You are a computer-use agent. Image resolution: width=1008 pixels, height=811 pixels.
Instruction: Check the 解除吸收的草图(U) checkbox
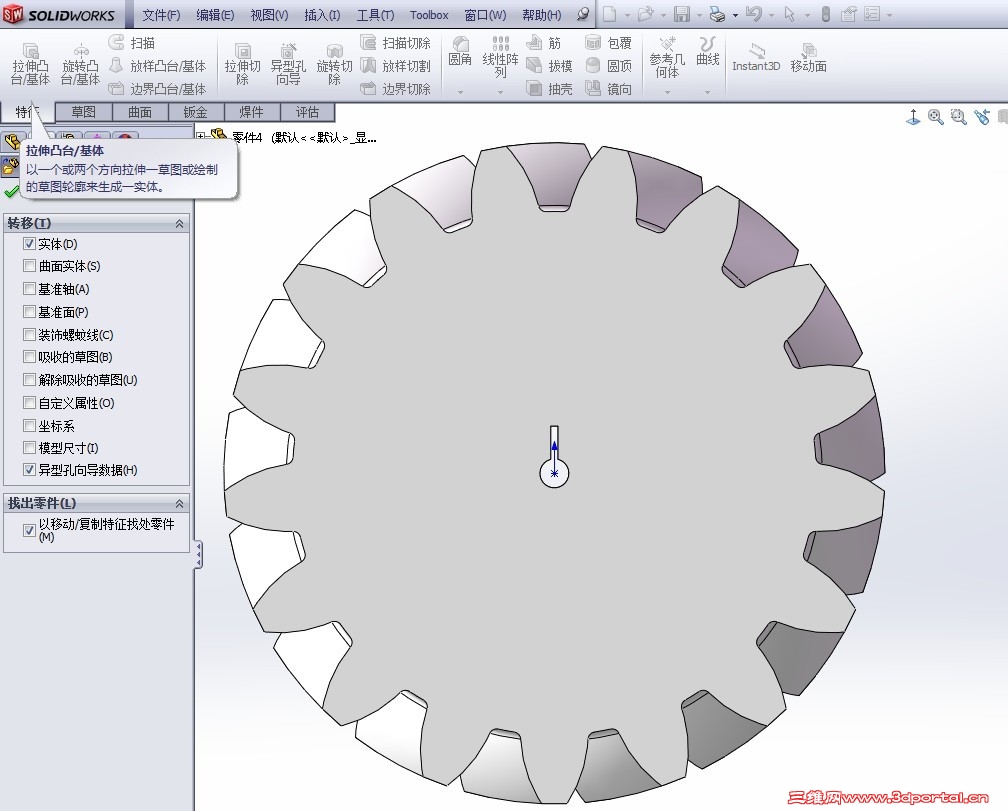click(x=29, y=380)
